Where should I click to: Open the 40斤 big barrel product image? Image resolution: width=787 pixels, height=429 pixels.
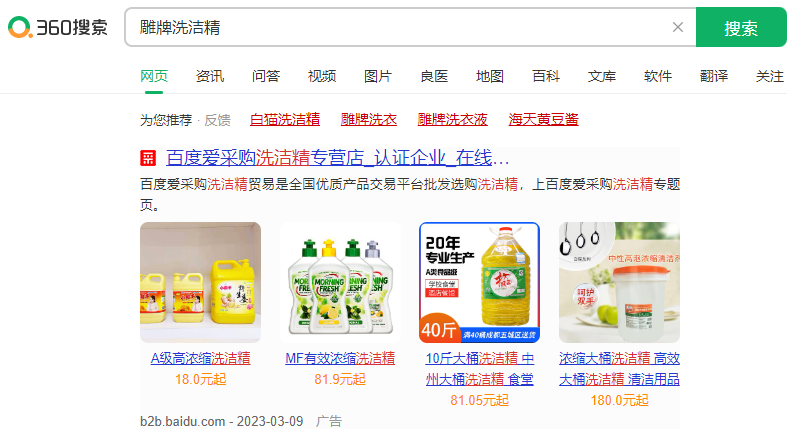click(479, 282)
